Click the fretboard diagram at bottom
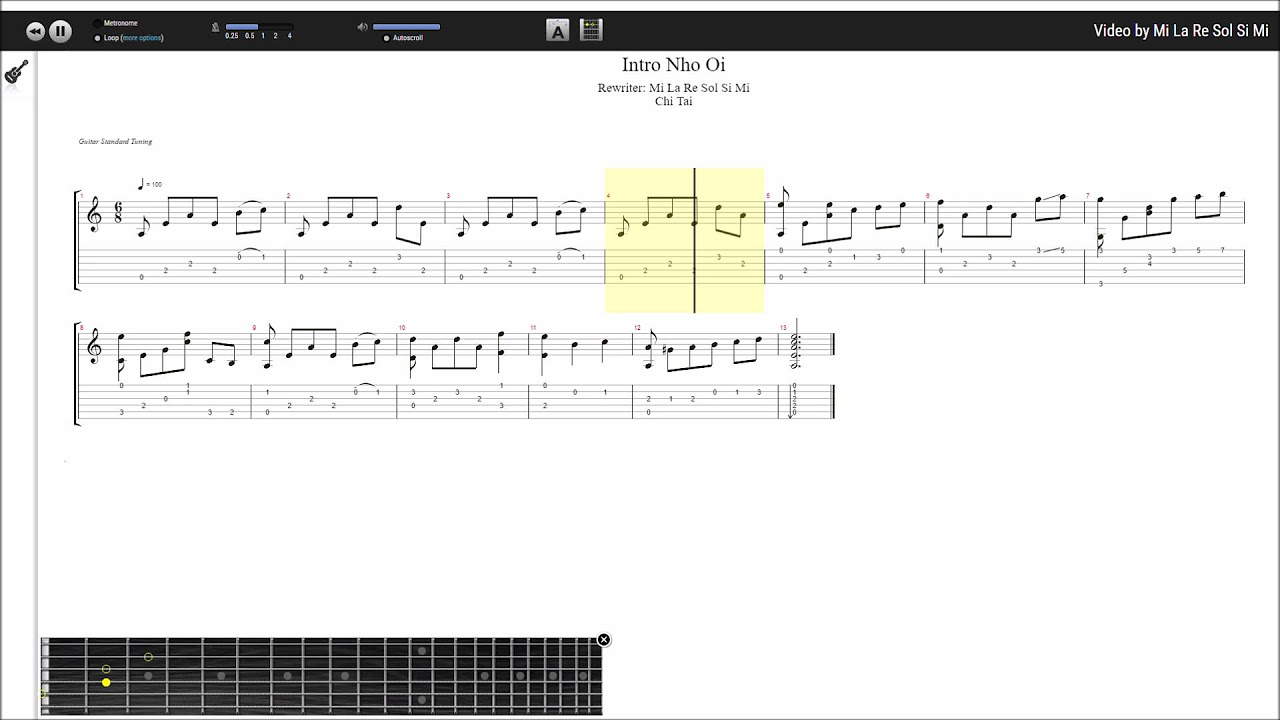This screenshot has width=1280, height=720. point(321,676)
